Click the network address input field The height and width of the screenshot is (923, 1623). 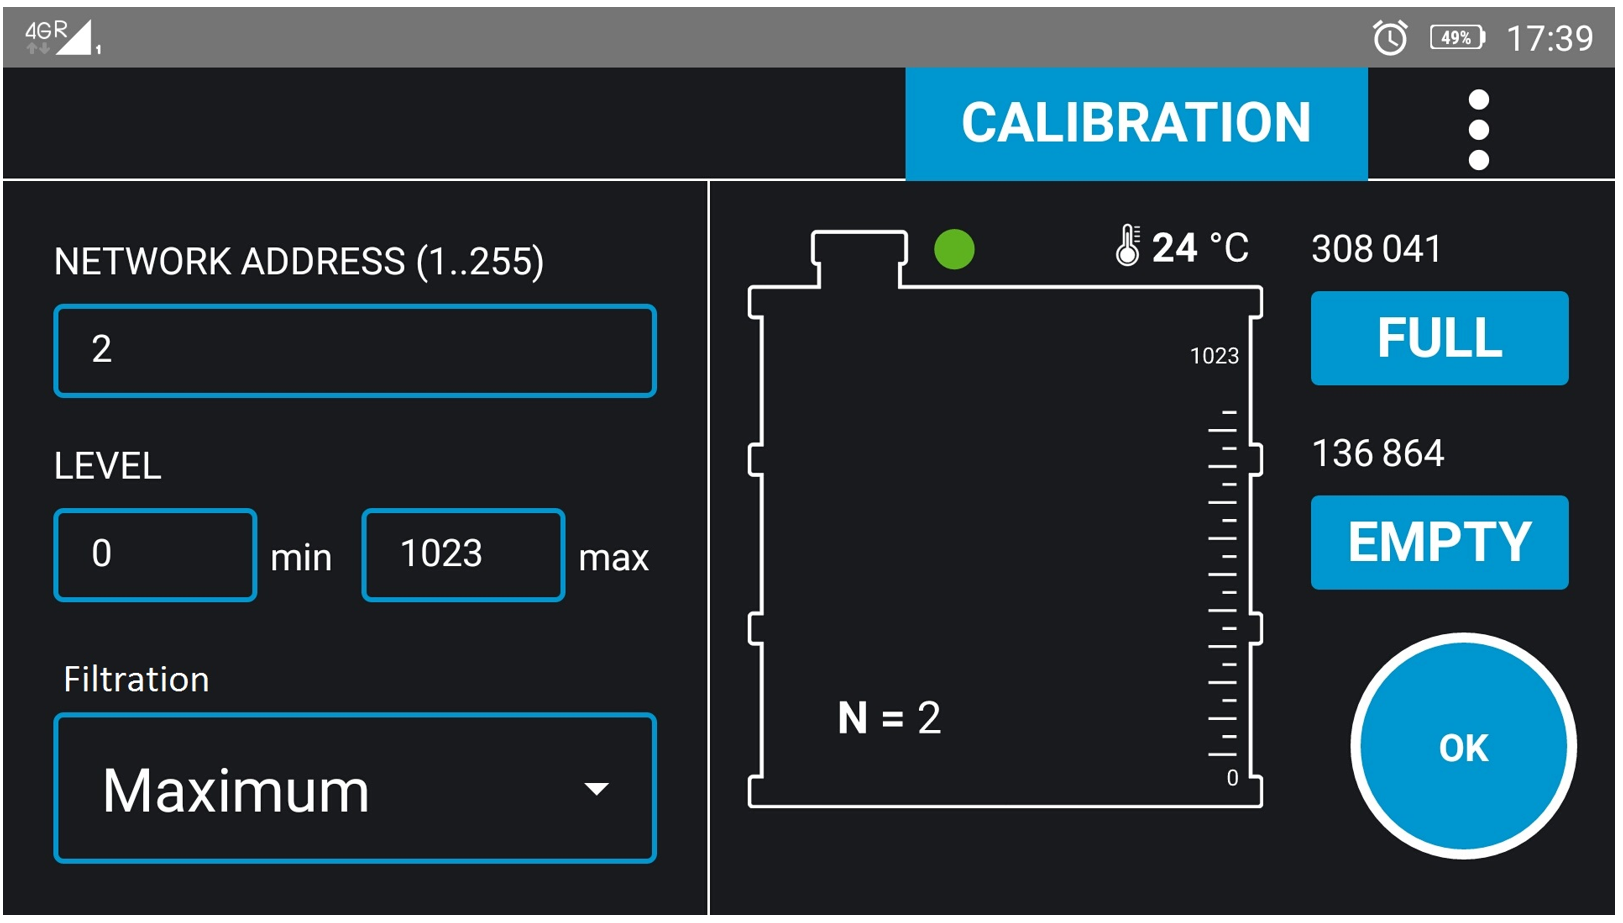(355, 351)
